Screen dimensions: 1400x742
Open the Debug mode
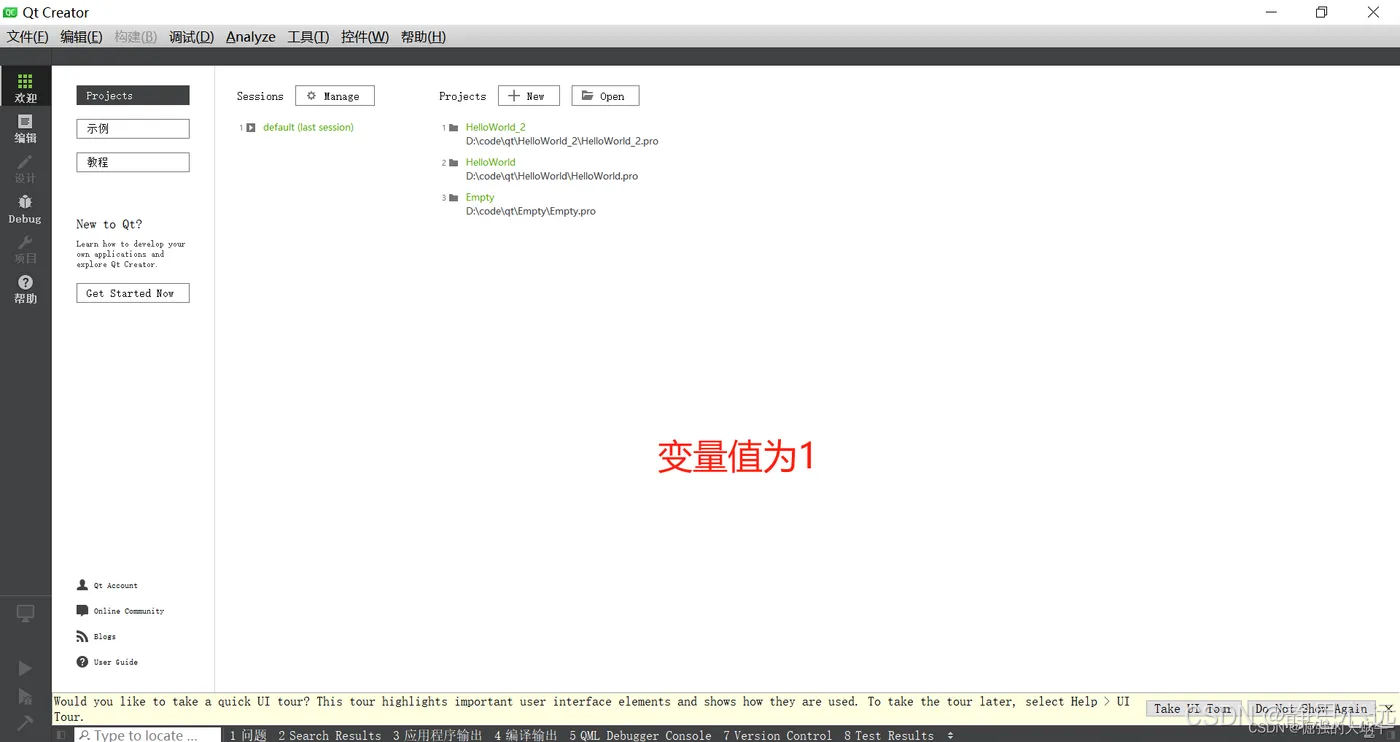point(25,209)
